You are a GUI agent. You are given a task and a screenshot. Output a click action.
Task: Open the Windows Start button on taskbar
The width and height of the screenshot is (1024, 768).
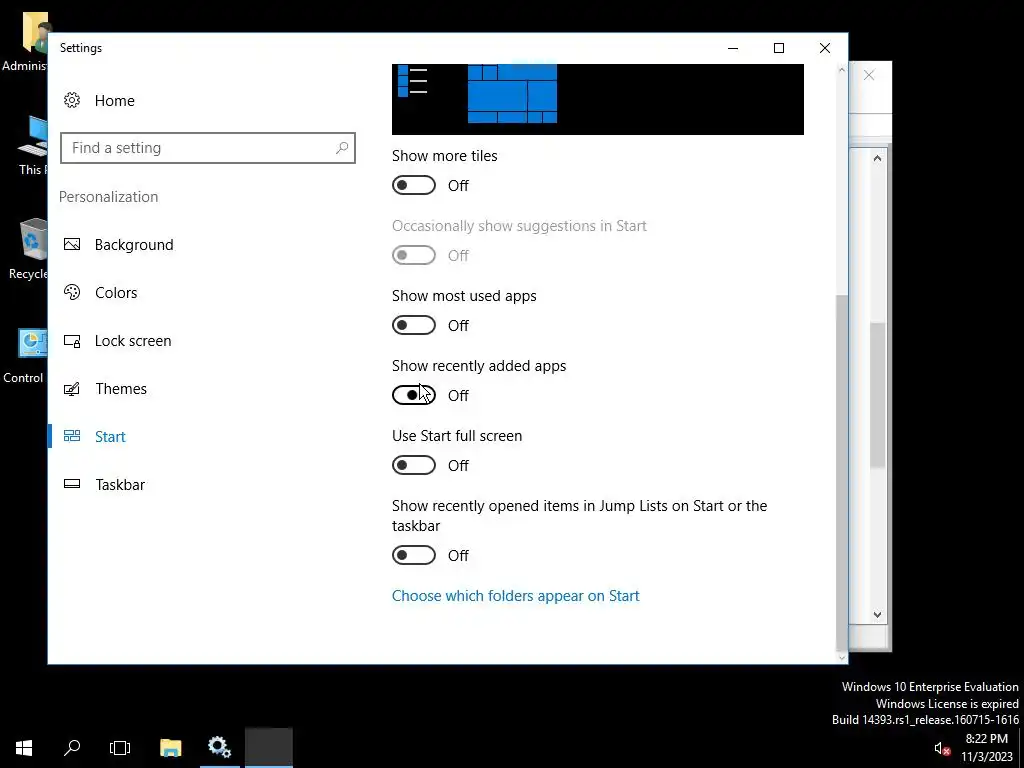(24, 748)
